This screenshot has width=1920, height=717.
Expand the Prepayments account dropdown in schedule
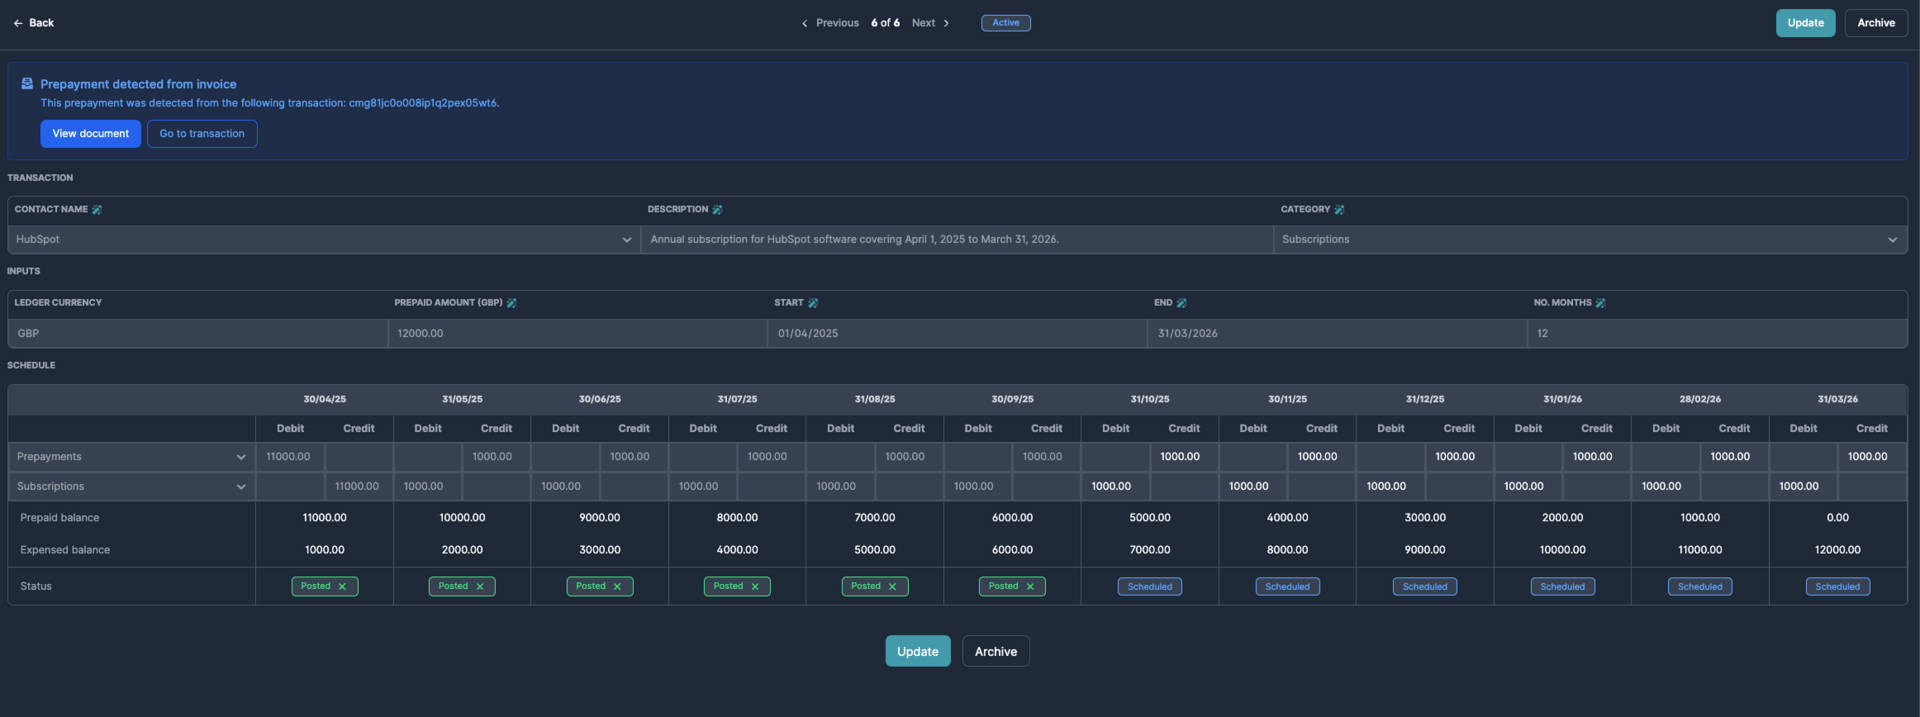click(240, 457)
